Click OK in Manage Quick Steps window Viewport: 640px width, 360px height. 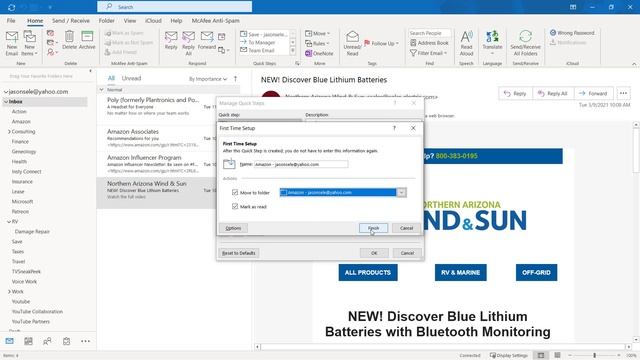click(374, 253)
